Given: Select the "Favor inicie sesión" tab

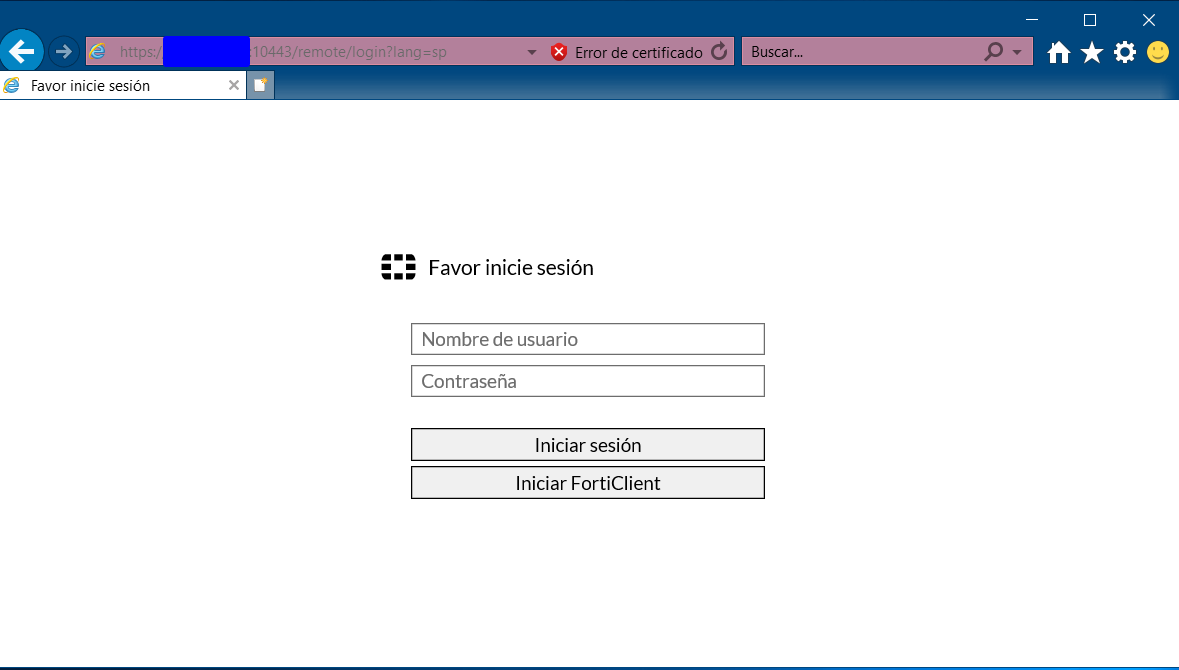Looking at the screenshot, I should (110, 86).
